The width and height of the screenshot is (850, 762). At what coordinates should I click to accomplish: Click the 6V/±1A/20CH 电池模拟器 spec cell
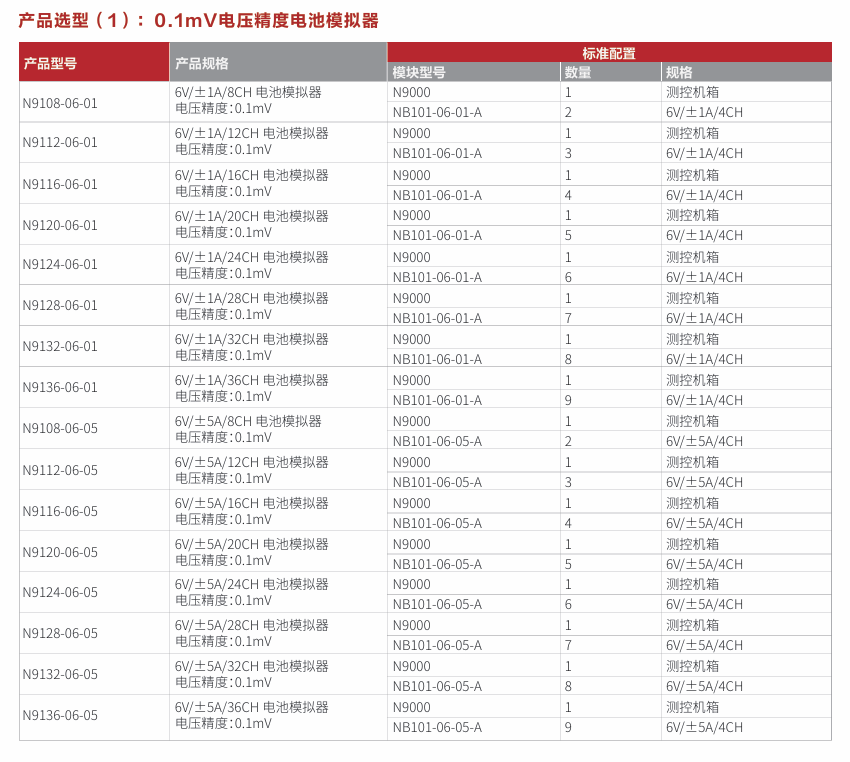pos(251,216)
